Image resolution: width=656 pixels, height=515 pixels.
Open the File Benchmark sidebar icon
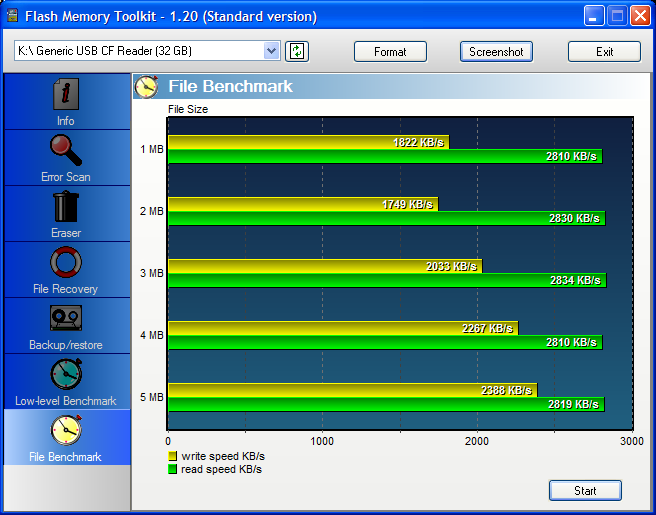coord(66,431)
